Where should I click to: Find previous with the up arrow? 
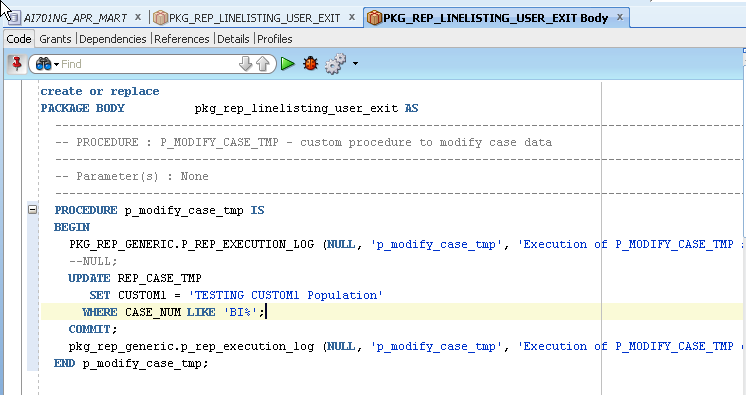click(x=263, y=64)
